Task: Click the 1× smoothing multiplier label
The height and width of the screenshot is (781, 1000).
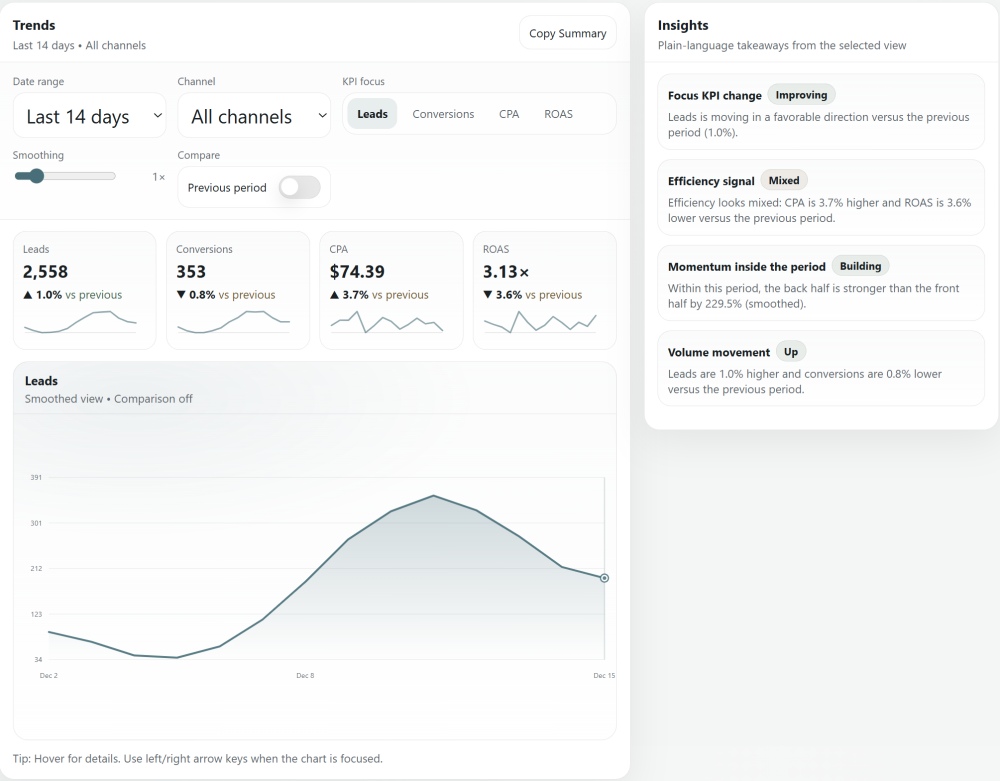Action: point(157,175)
